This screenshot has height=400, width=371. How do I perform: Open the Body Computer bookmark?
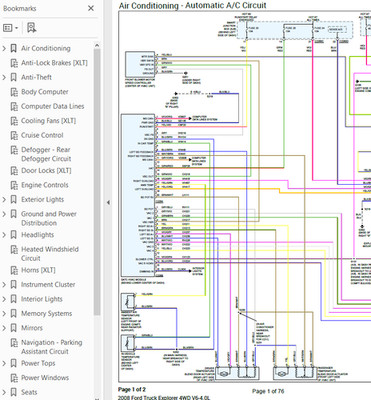45,92
